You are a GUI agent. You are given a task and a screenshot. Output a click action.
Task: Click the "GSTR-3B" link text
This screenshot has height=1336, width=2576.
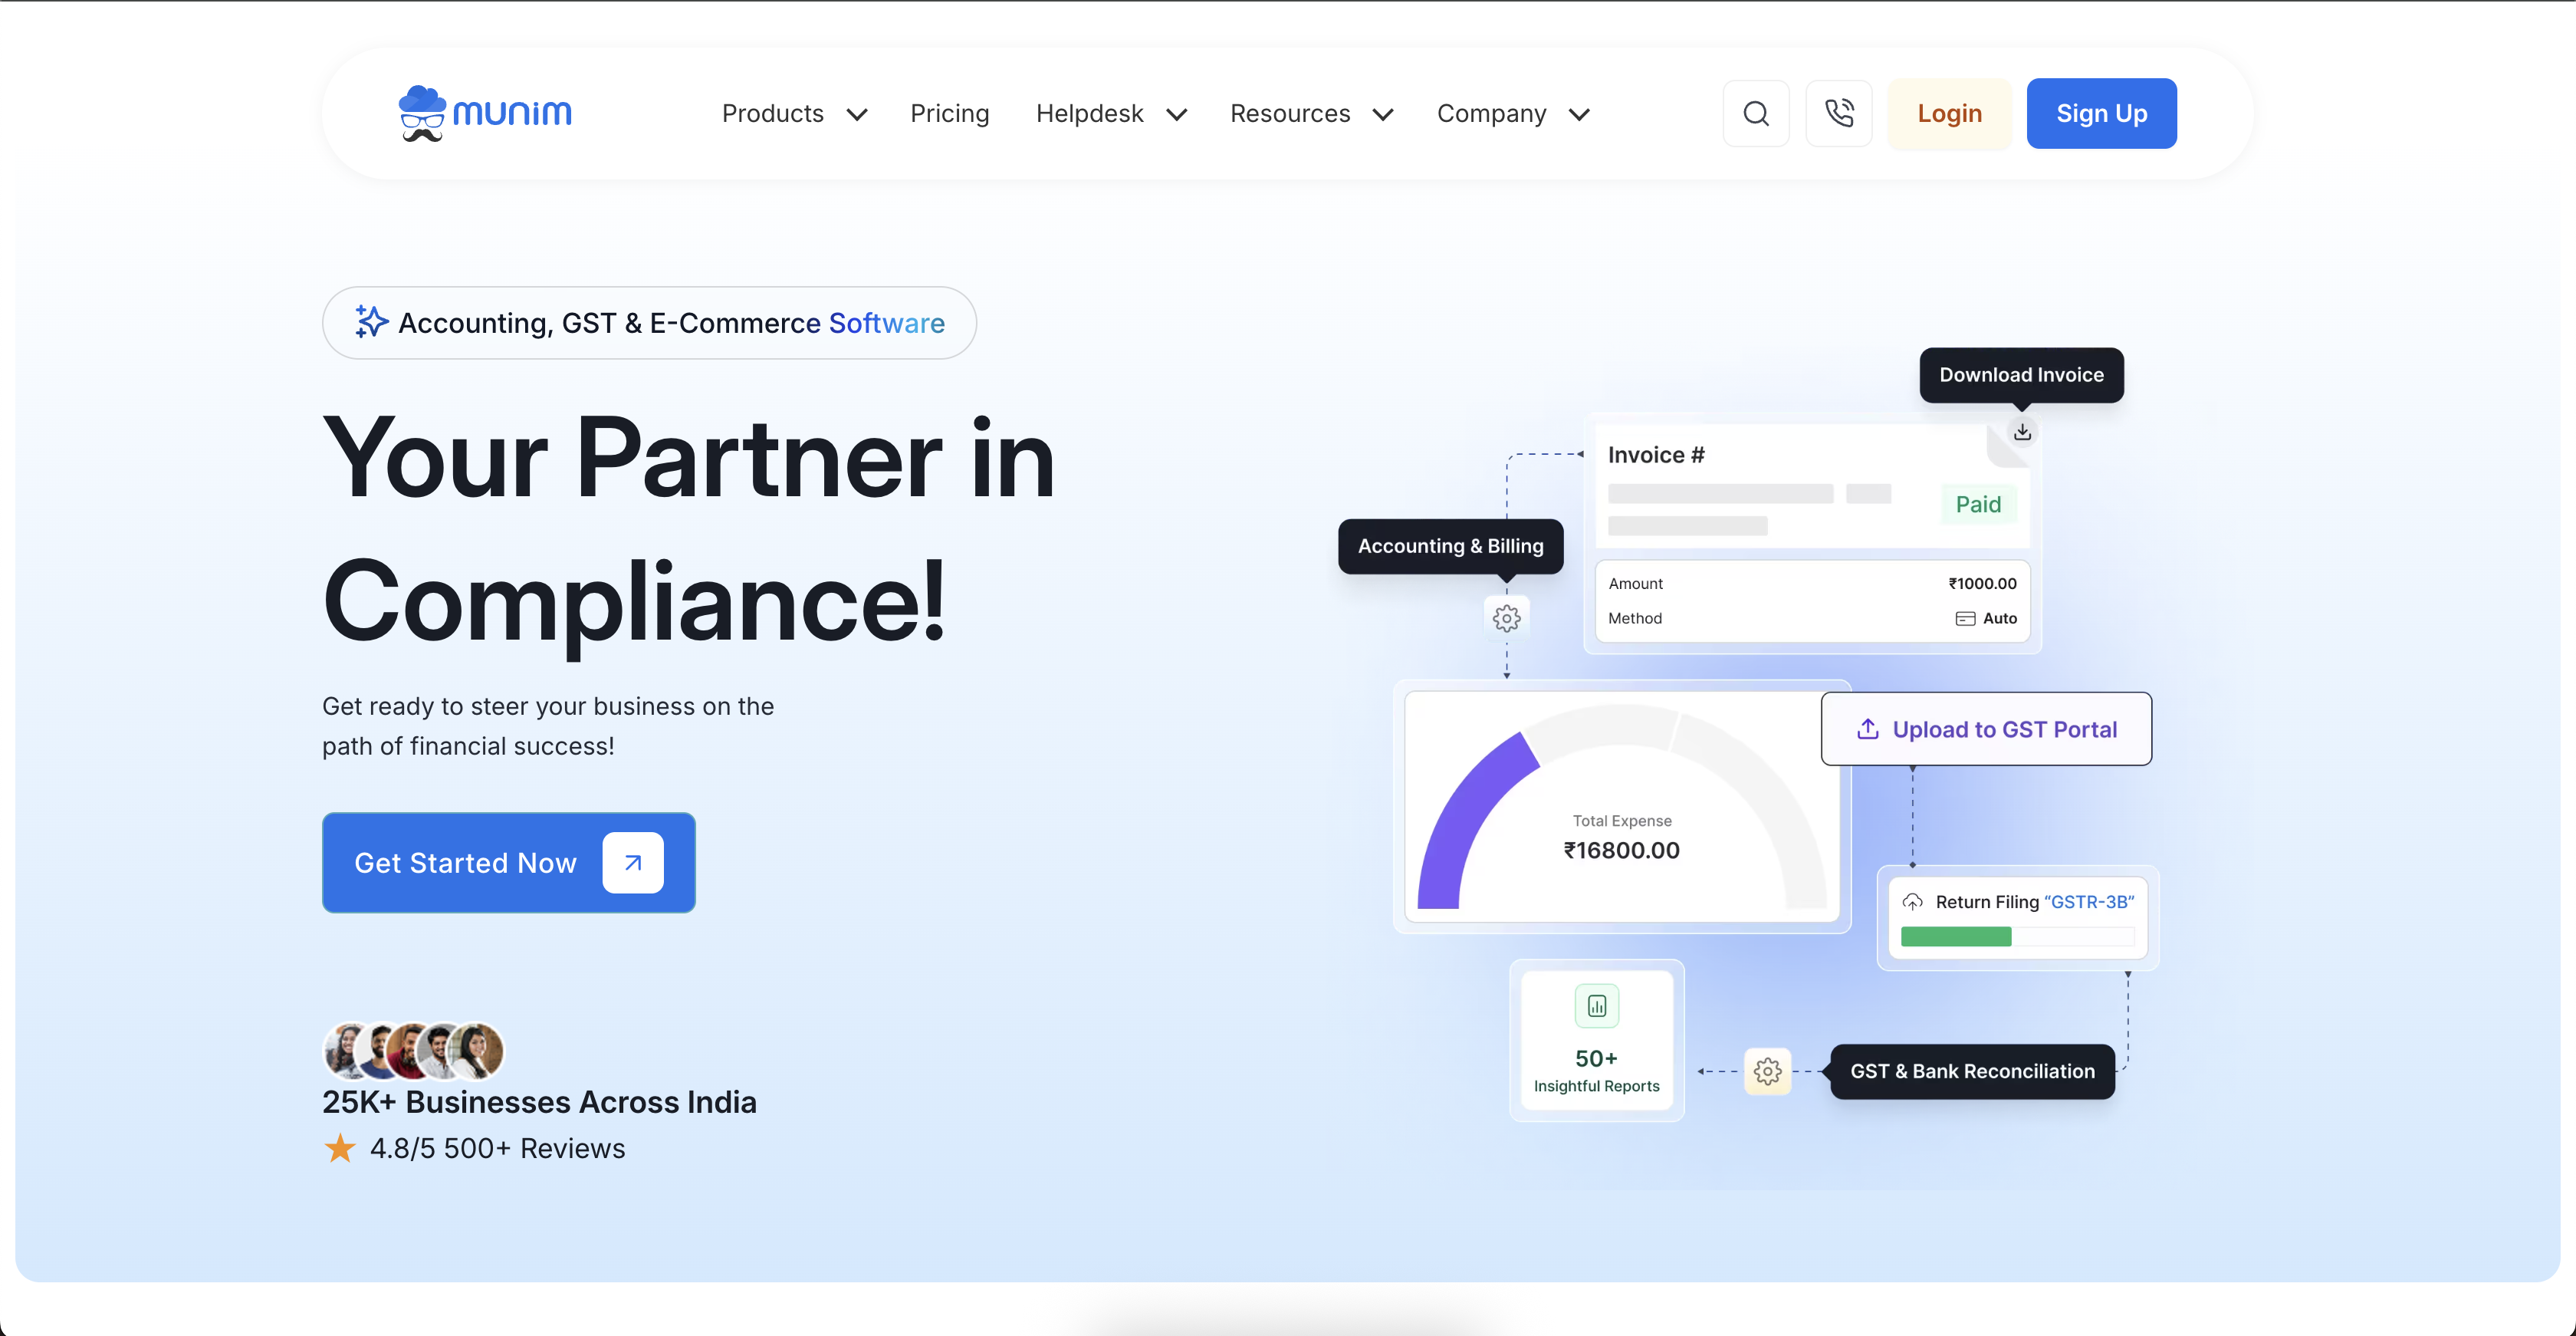click(2089, 902)
